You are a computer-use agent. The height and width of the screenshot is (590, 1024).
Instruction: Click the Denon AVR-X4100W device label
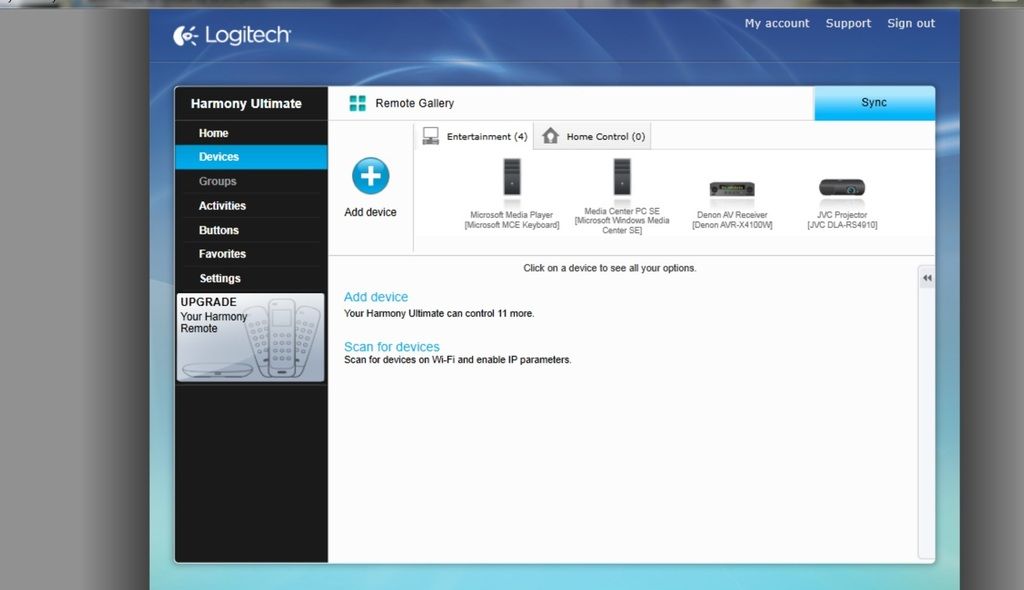(x=732, y=225)
